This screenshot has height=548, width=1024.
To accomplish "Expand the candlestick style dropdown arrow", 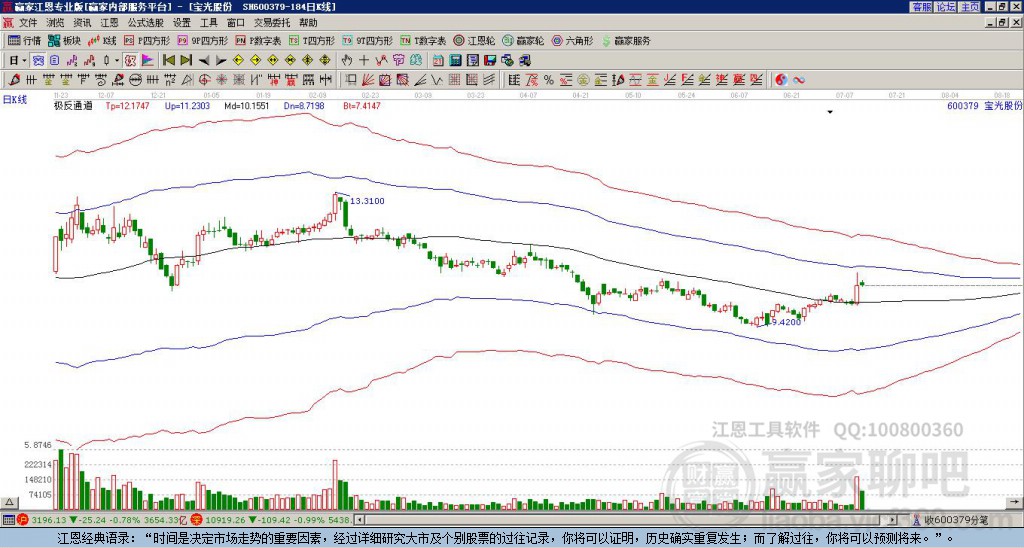I will pos(118,61).
